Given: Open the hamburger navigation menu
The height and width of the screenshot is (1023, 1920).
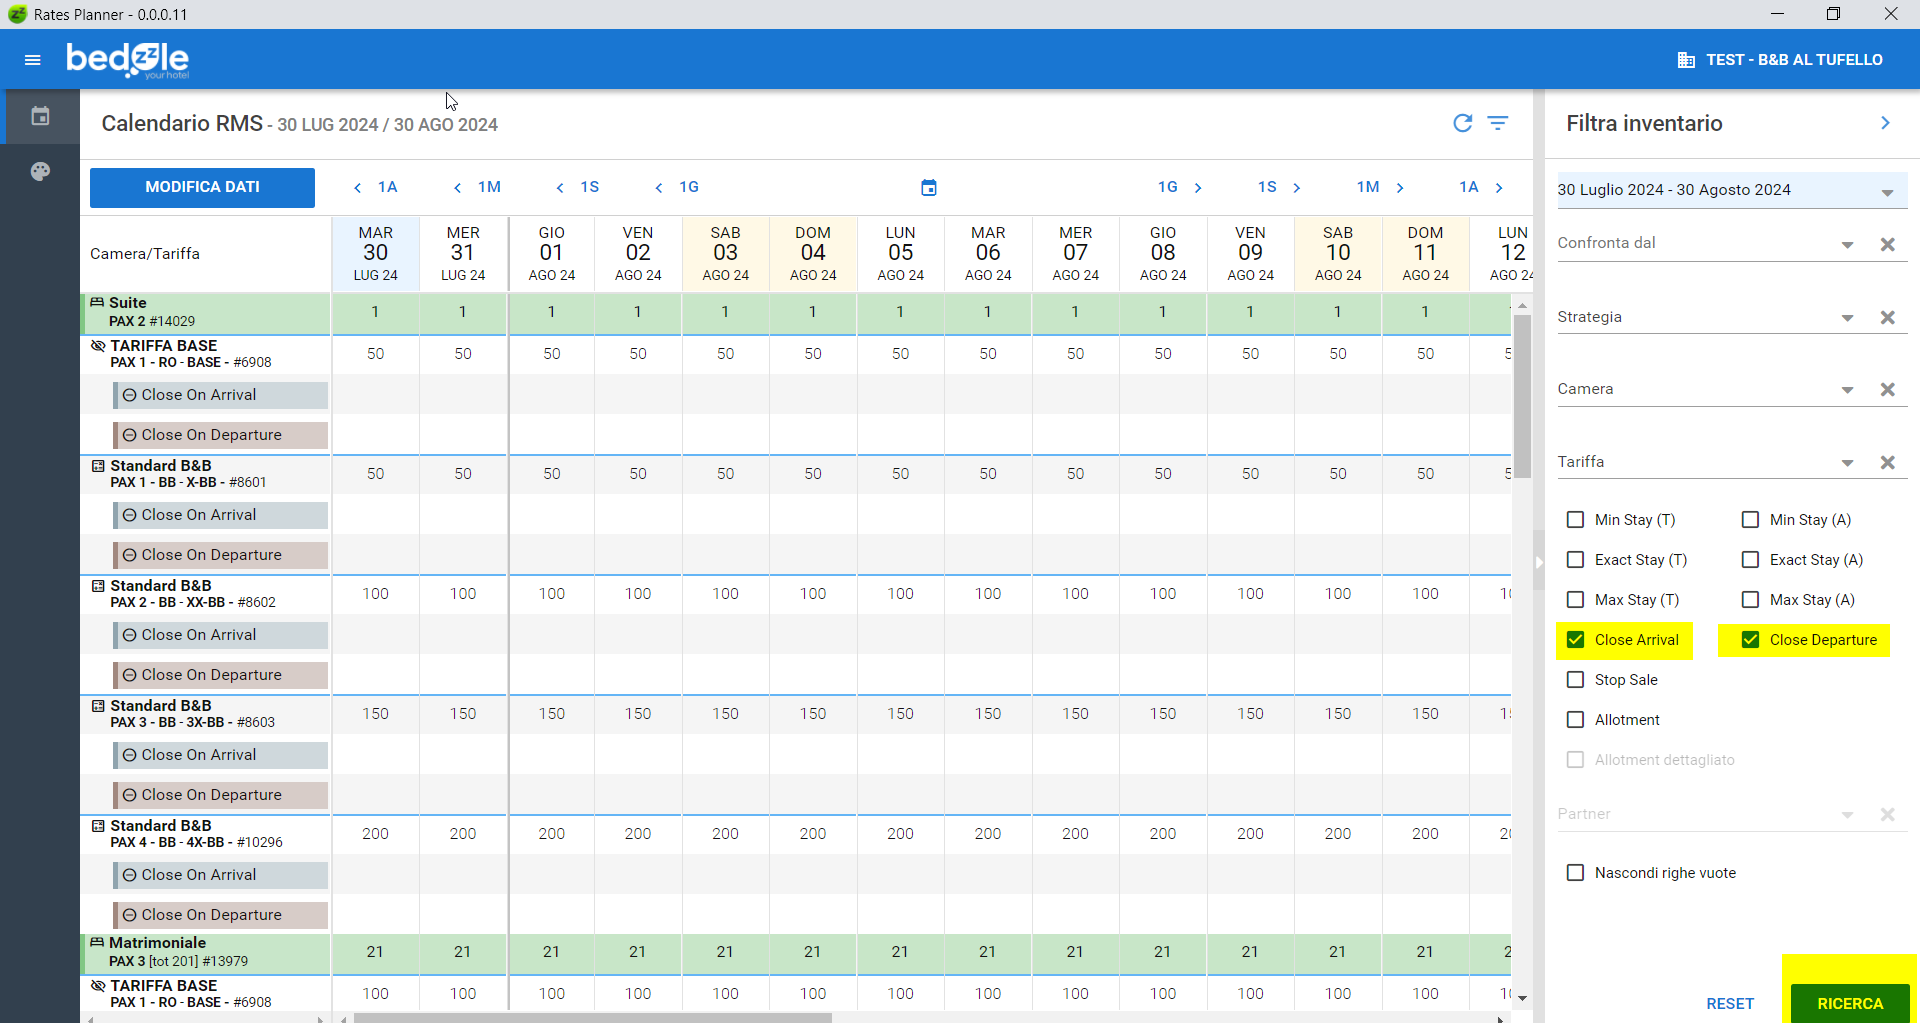Looking at the screenshot, I should point(32,60).
